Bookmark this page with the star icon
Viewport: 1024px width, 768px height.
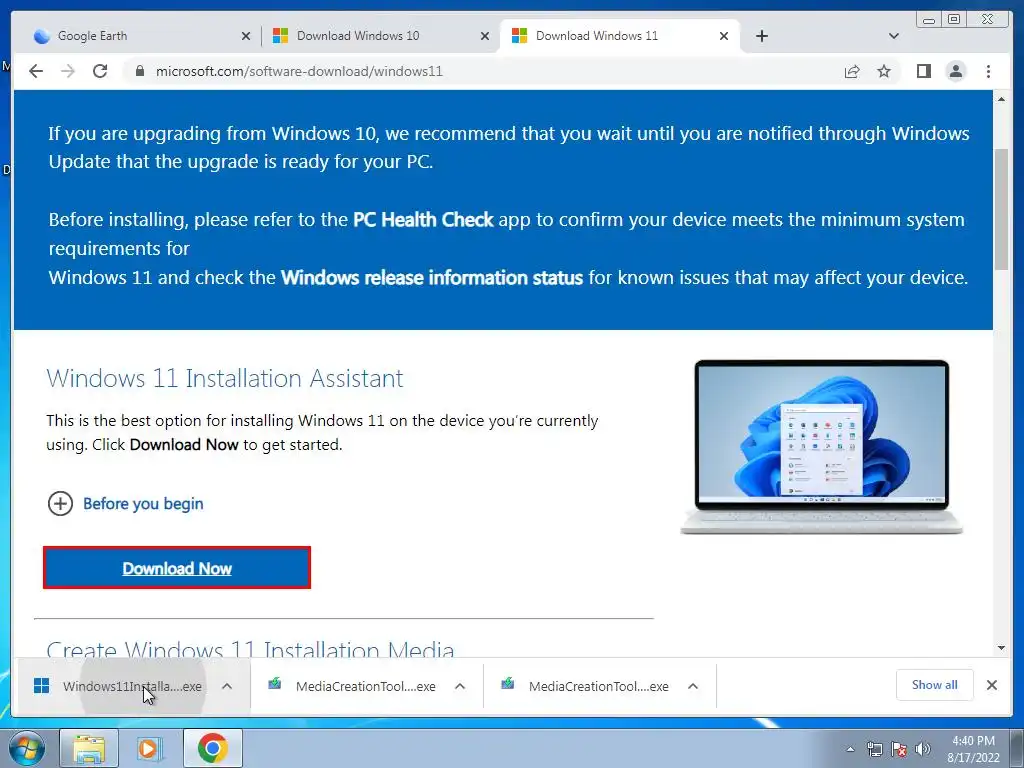coord(884,71)
